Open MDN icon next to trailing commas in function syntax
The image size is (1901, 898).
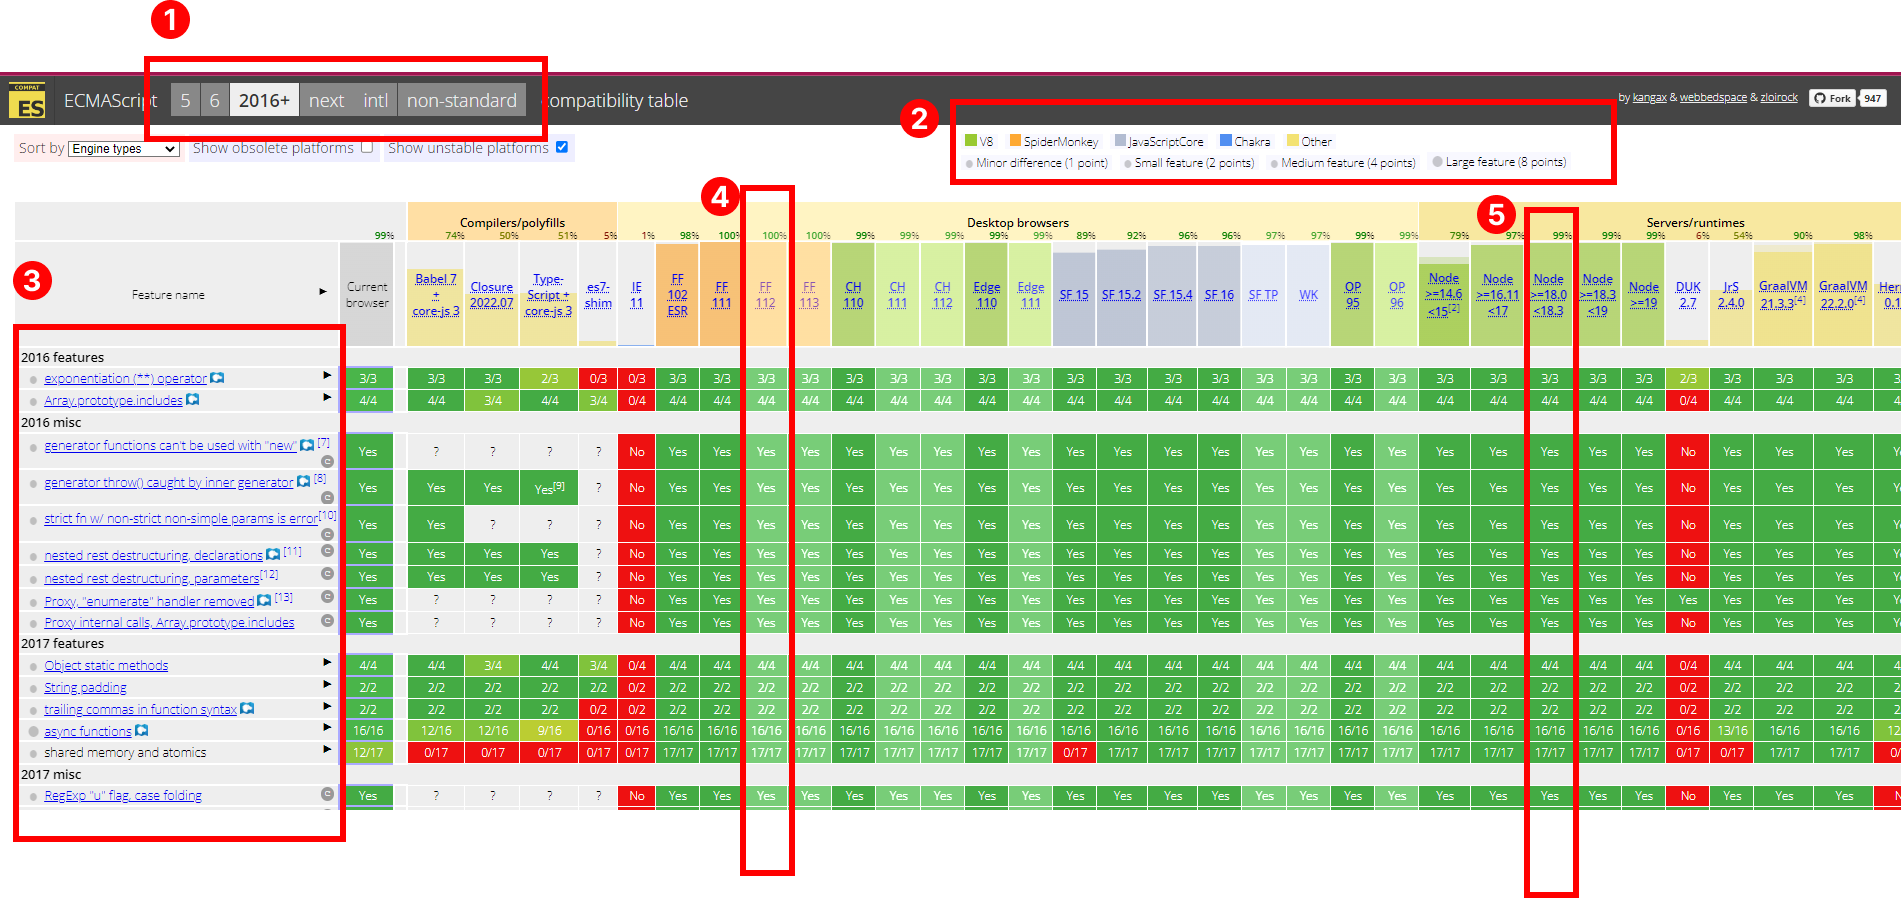tap(247, 708)
